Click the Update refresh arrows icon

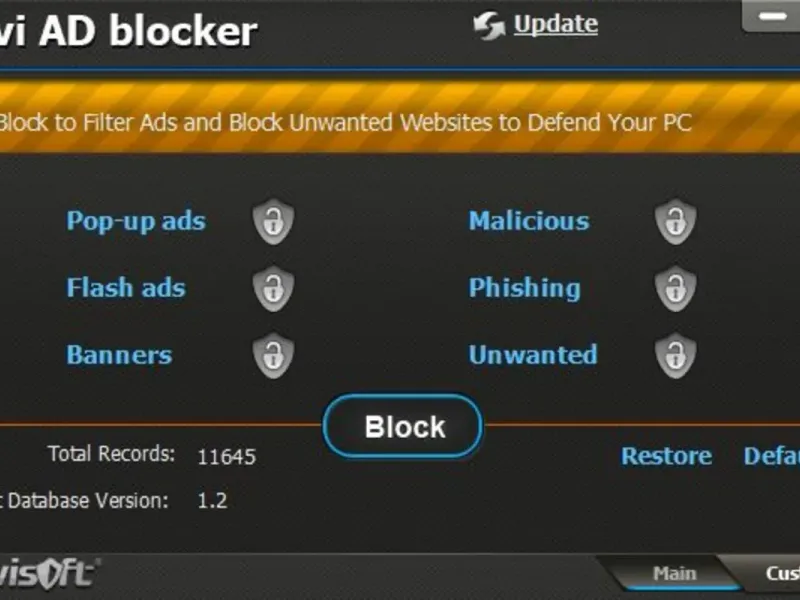(489, 26)
